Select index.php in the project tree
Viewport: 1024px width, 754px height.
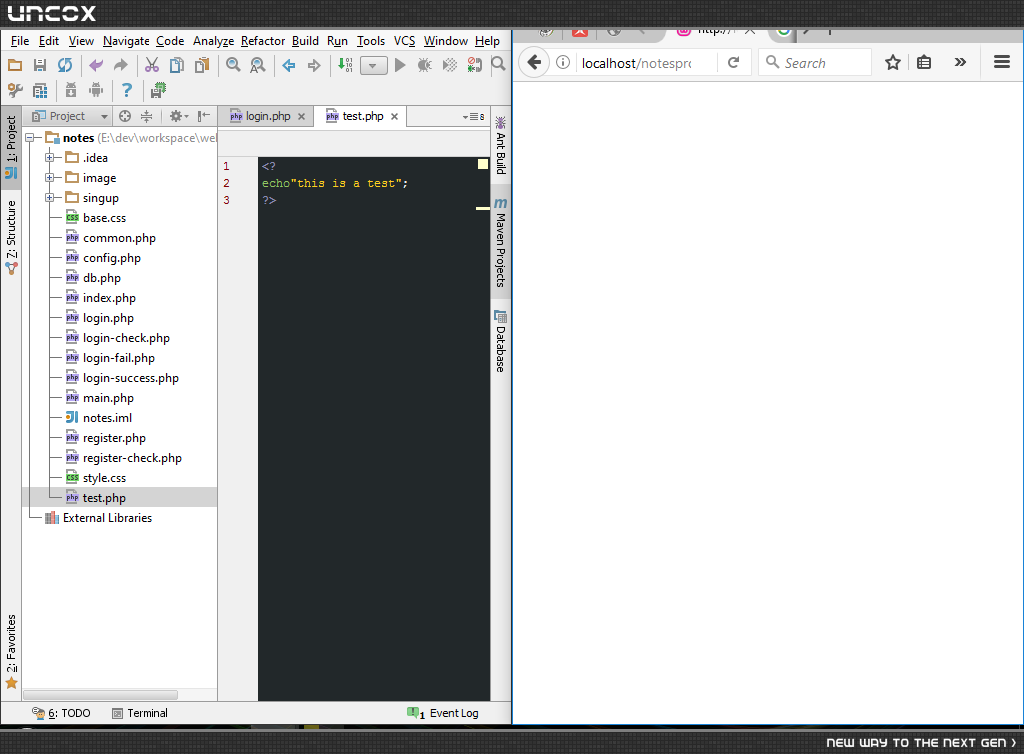pos(109,298)
